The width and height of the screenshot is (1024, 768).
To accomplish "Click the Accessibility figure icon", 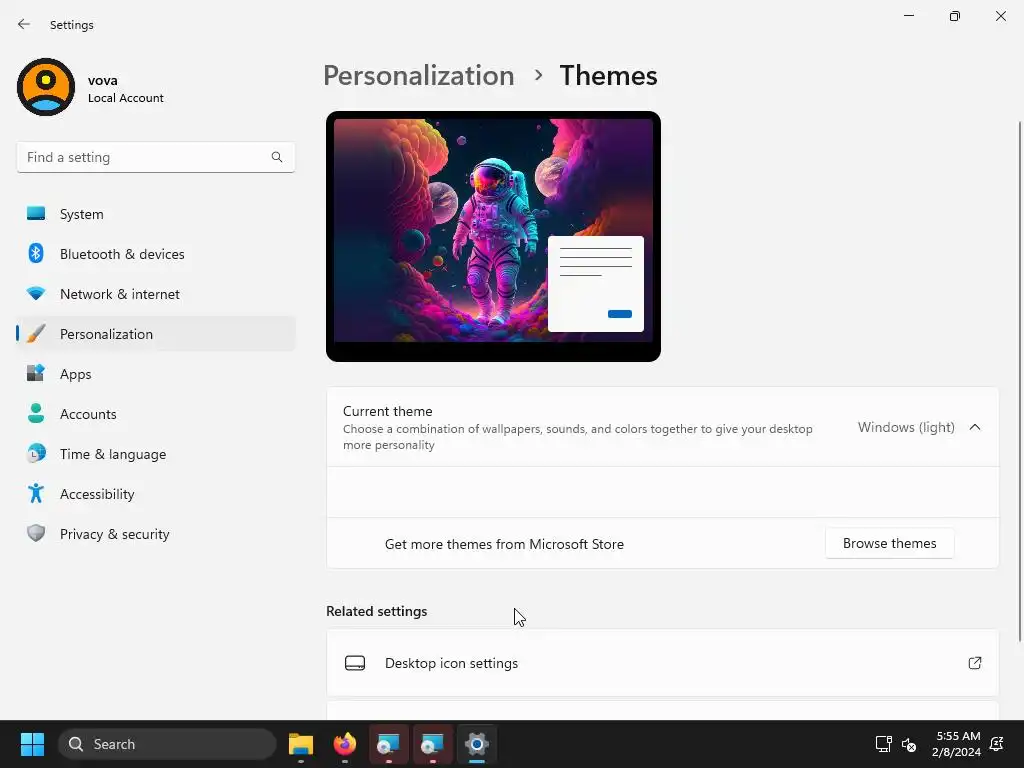I will (36, 493).
